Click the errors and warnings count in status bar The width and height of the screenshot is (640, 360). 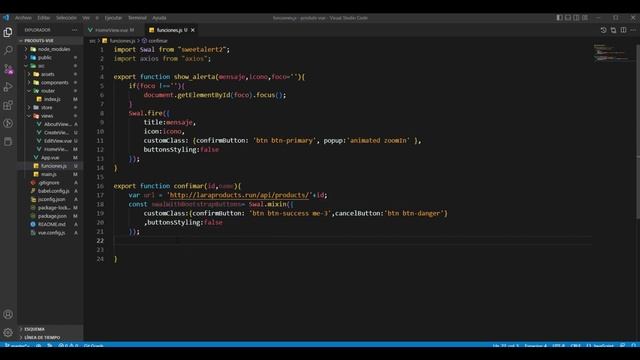coord(68,346)
